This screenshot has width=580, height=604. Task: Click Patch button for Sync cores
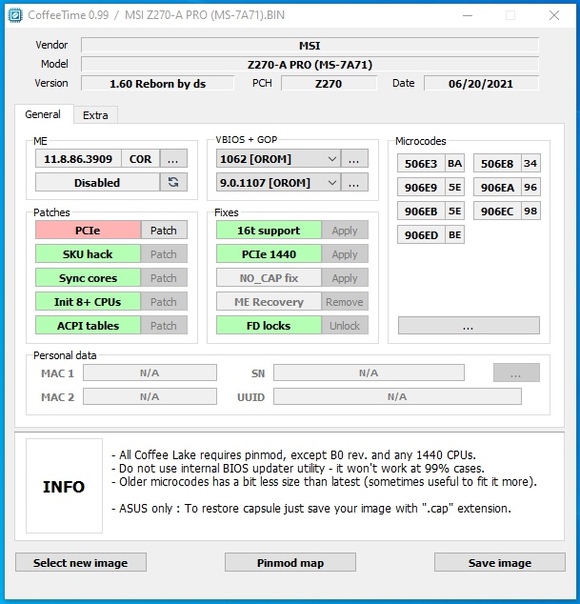point(164,278)
